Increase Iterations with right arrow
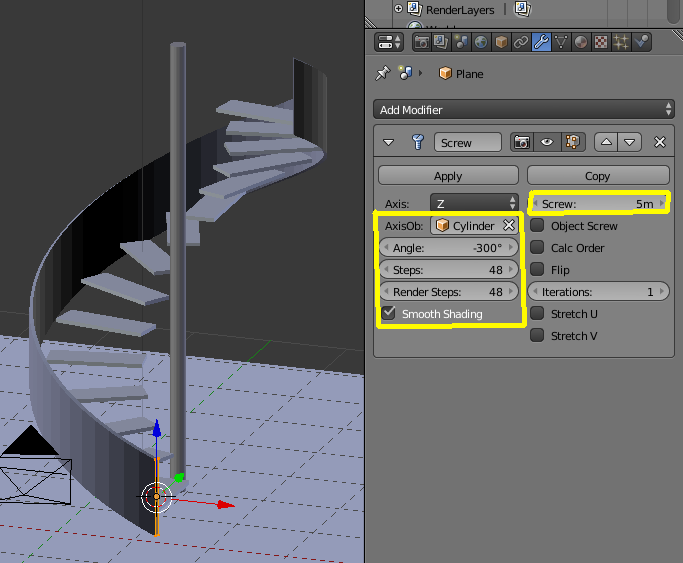 click(662, 292)
